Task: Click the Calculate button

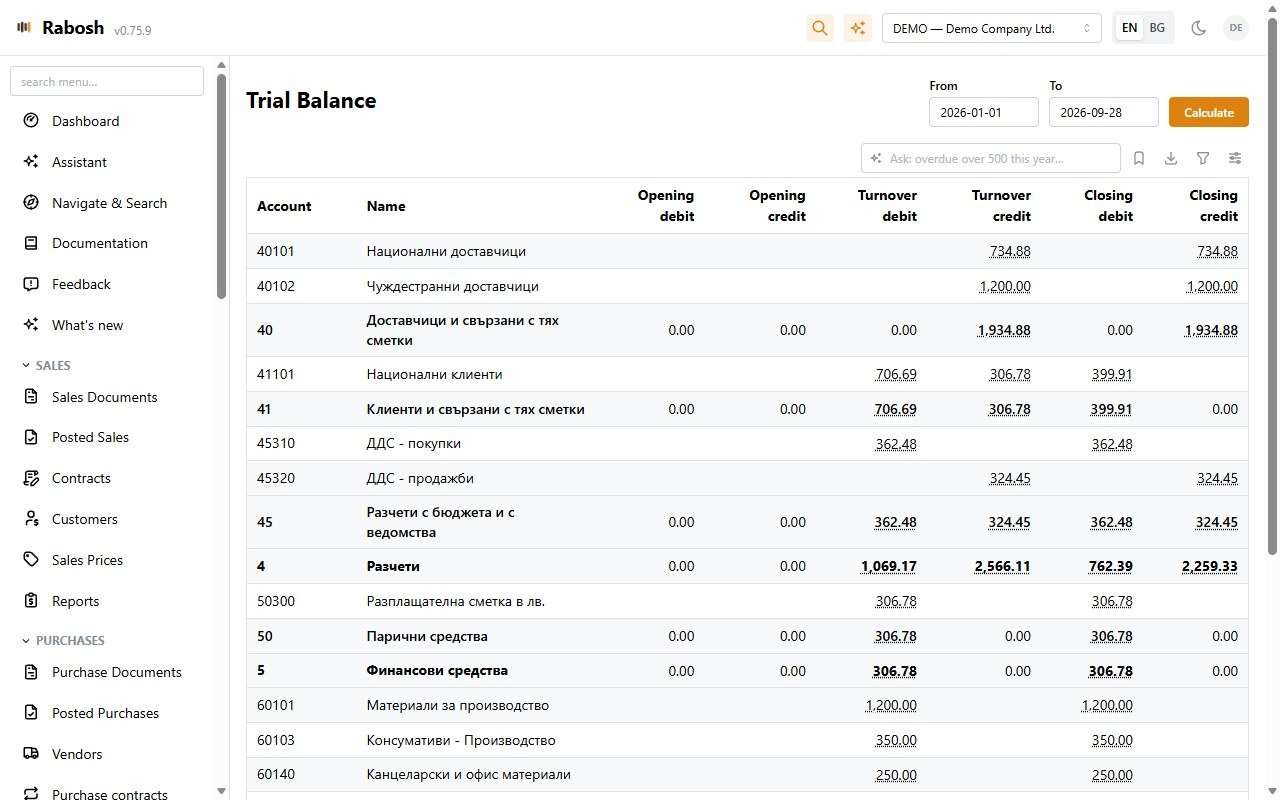Action: 1209,112
